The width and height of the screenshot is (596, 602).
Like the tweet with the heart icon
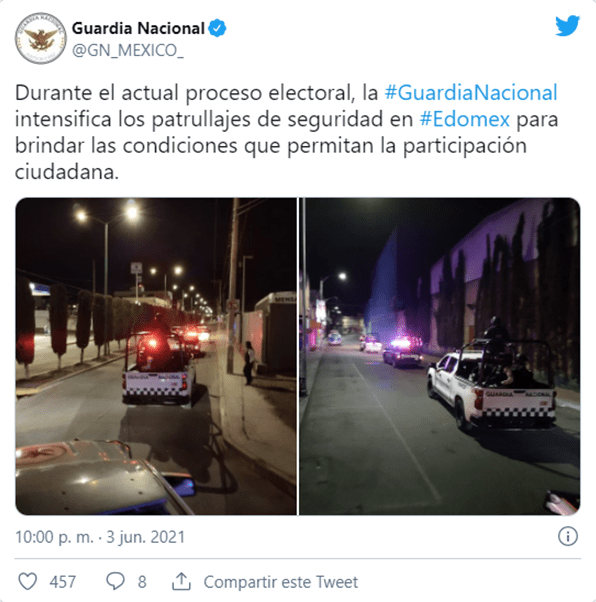coord(28,581)
